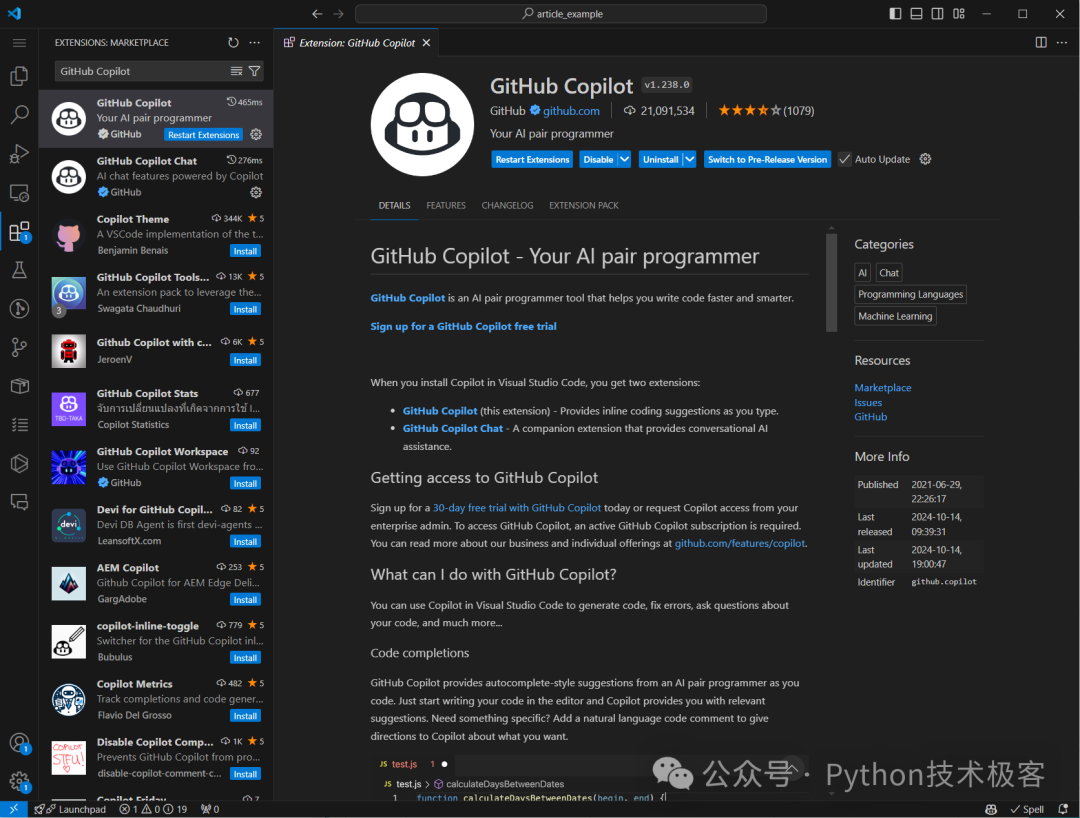Viewport: 1080px width, 818px height.
Task: Toggle secondary side bar visibility
Action: click(937, 14)
